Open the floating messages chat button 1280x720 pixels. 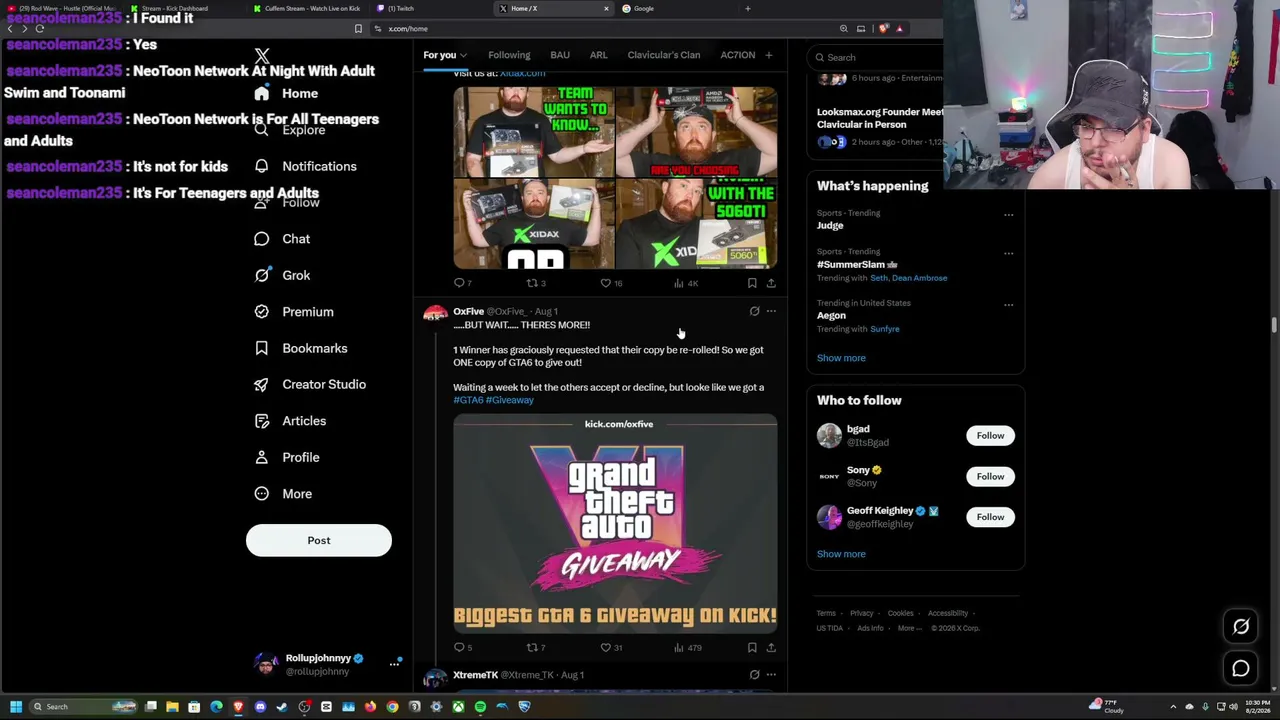[1241, 669]
